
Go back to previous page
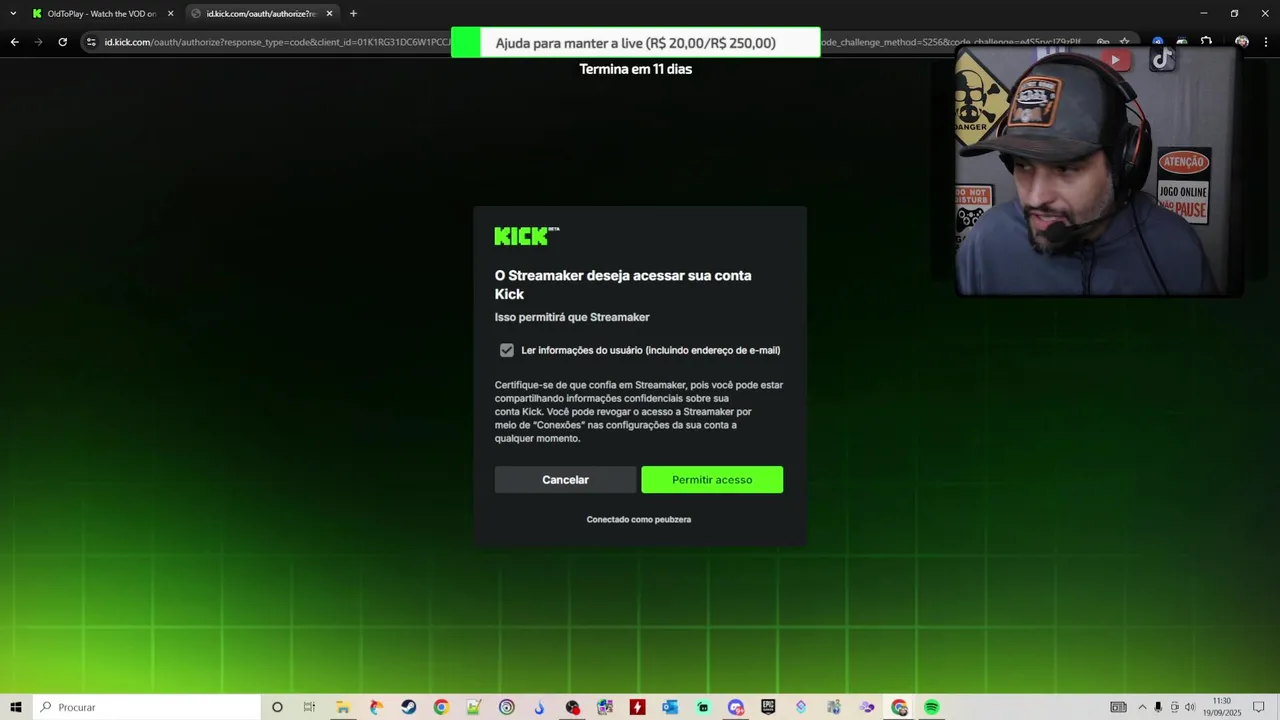14,42
